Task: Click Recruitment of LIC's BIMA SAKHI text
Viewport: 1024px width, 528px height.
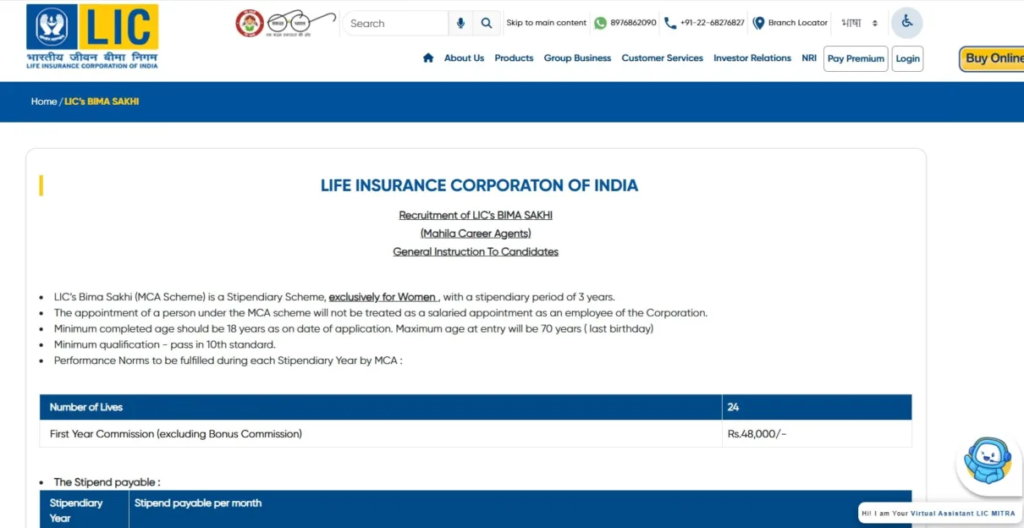Action: (x=475, y=215)
